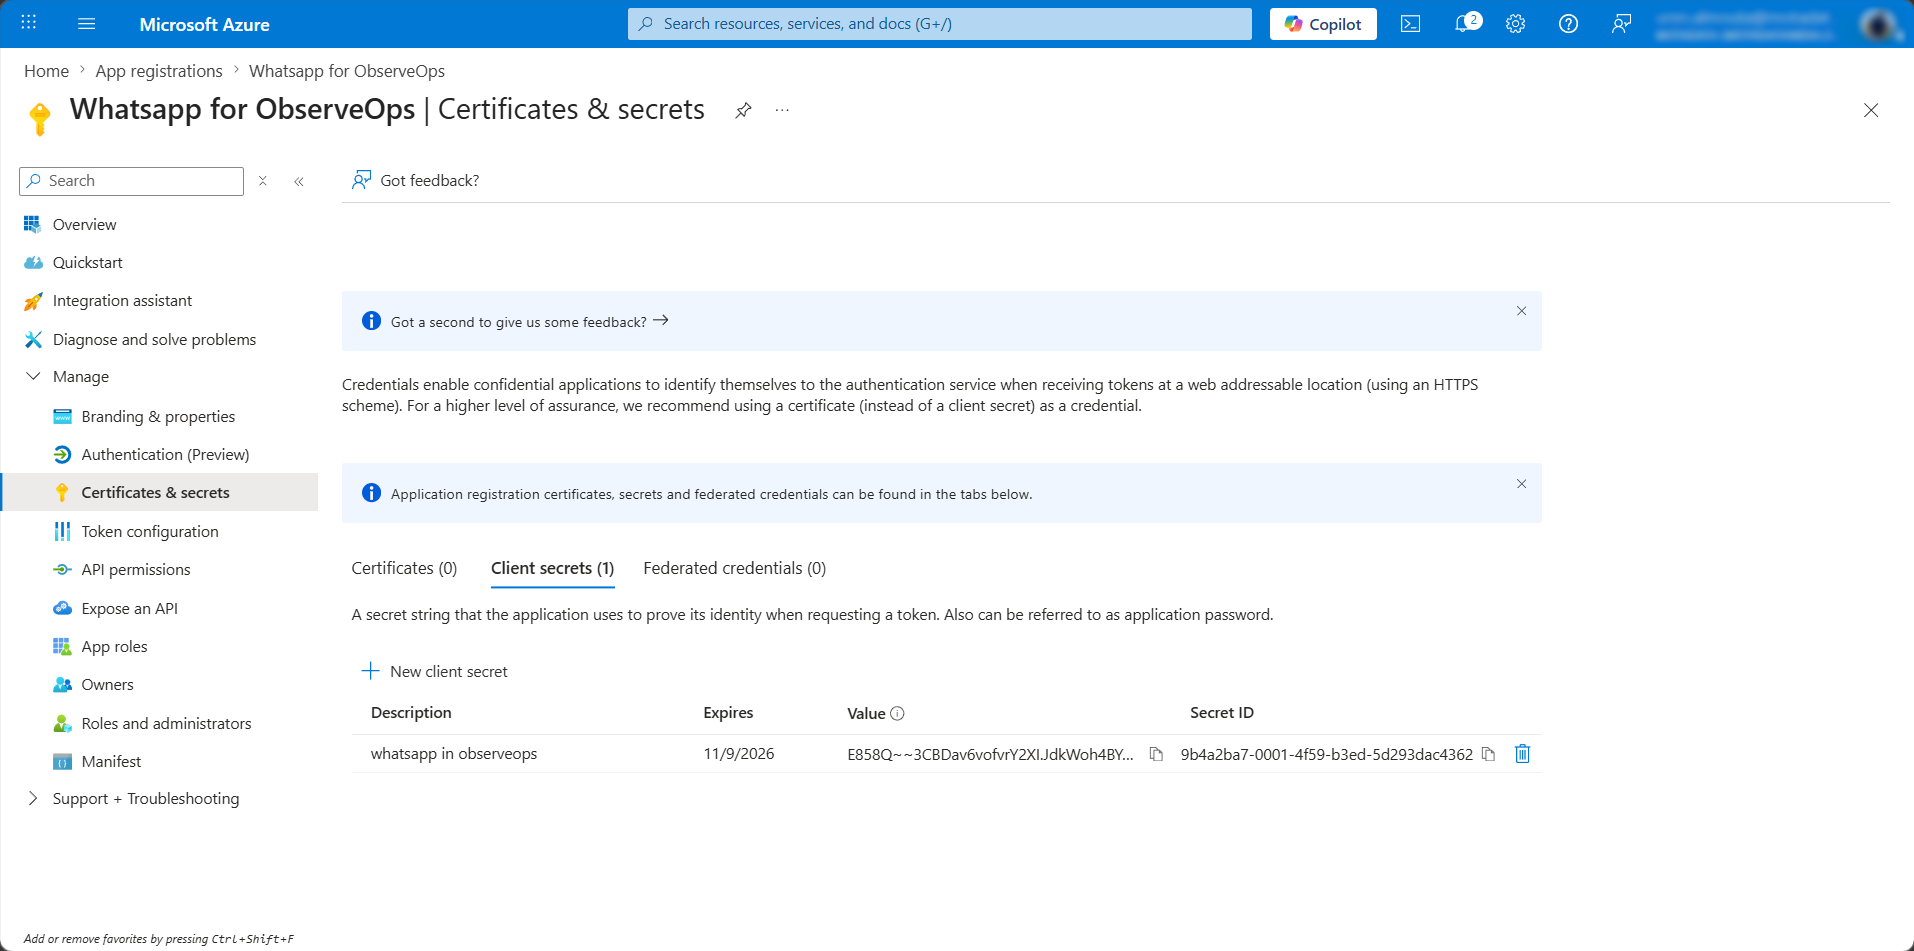Collapse the left navigation pane
This screenshot has width=1914, height=951.
(299, 181)
